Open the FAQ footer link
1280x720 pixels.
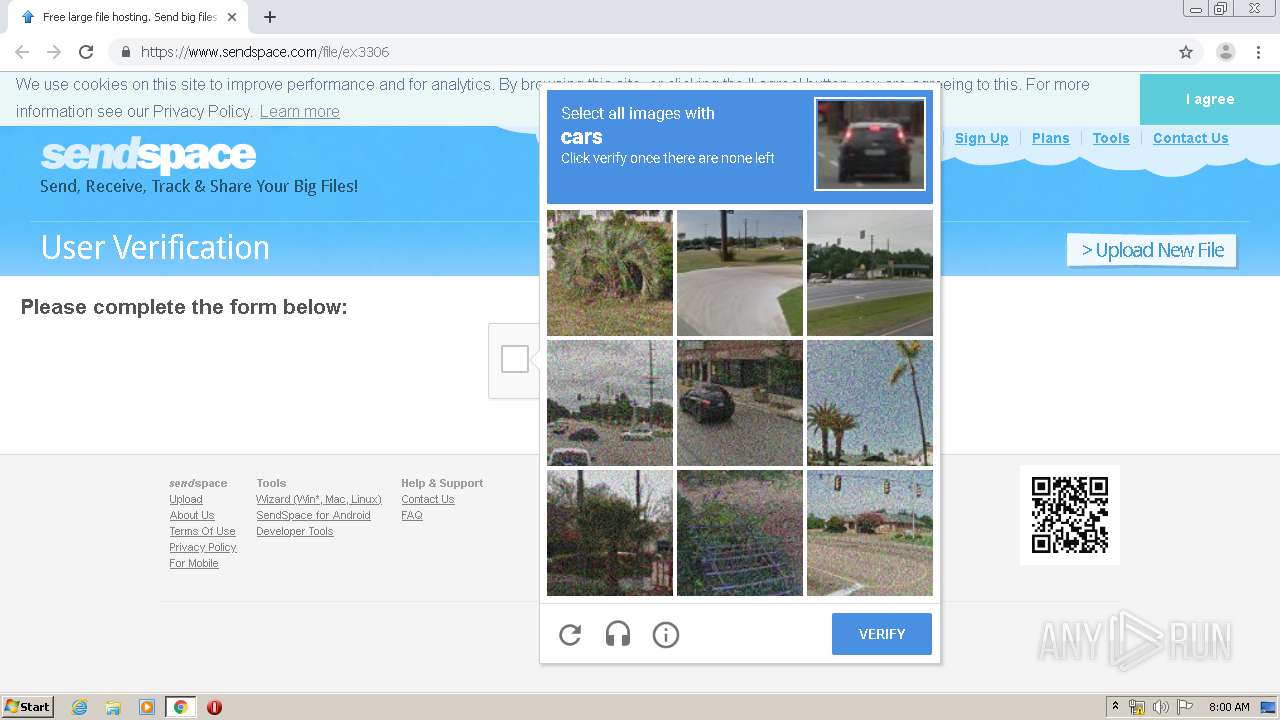click(x=412, y=515)
